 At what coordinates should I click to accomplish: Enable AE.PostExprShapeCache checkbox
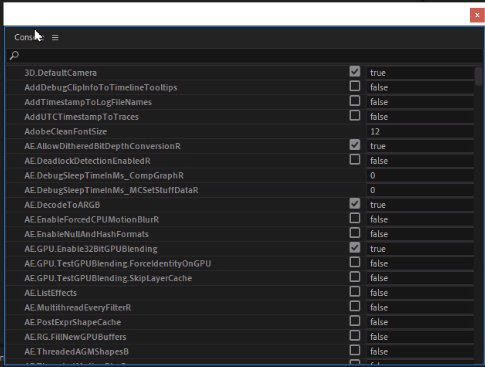pyautogui.click(x=355, y=321)
